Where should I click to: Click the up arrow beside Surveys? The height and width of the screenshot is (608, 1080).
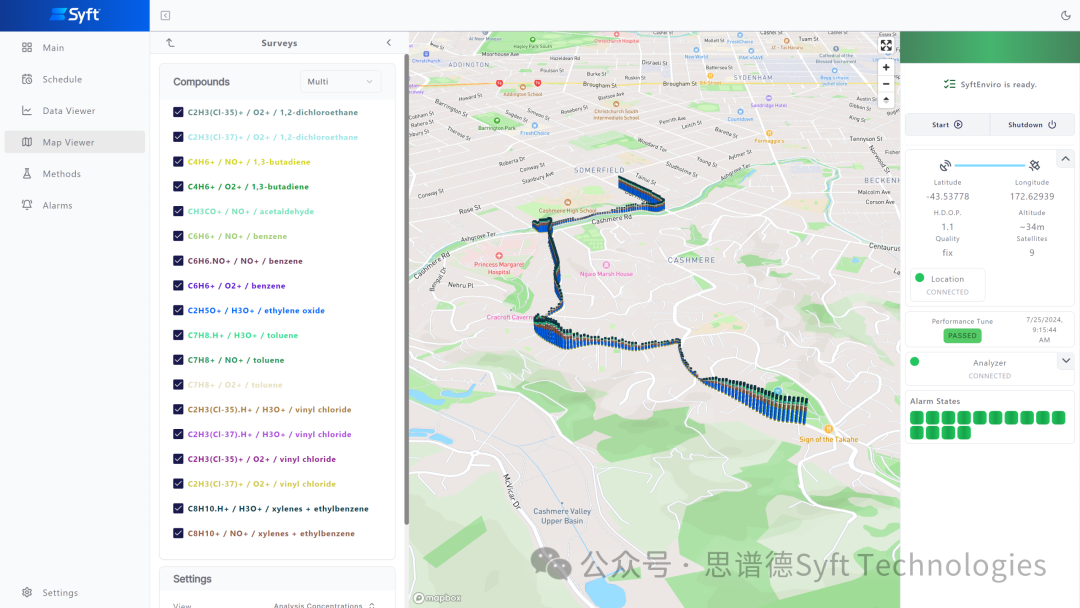pos(170,43)
